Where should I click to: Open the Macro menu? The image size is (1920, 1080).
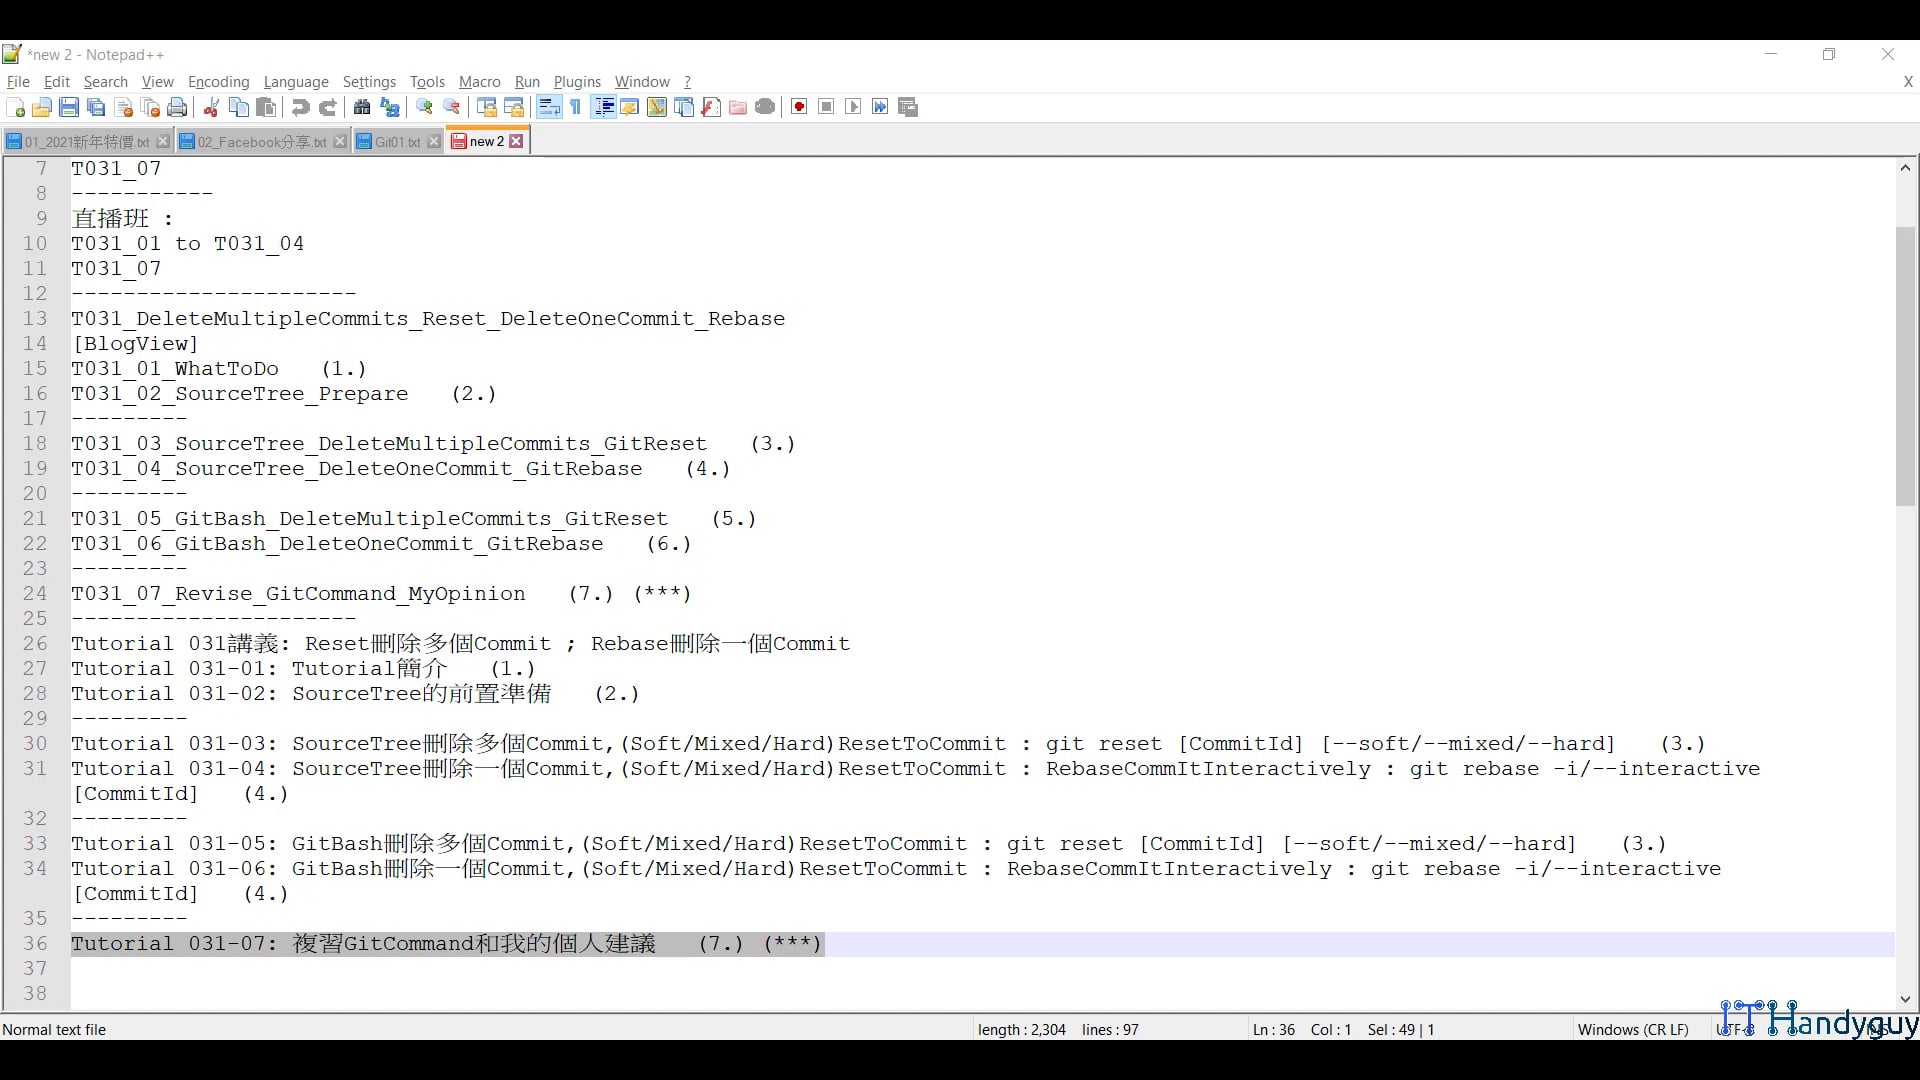point(479,82)
